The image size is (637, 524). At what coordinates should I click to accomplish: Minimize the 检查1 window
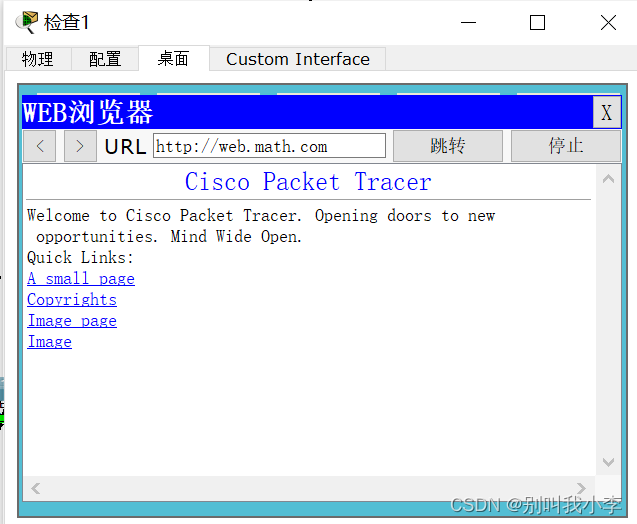[x=468, y=23]
